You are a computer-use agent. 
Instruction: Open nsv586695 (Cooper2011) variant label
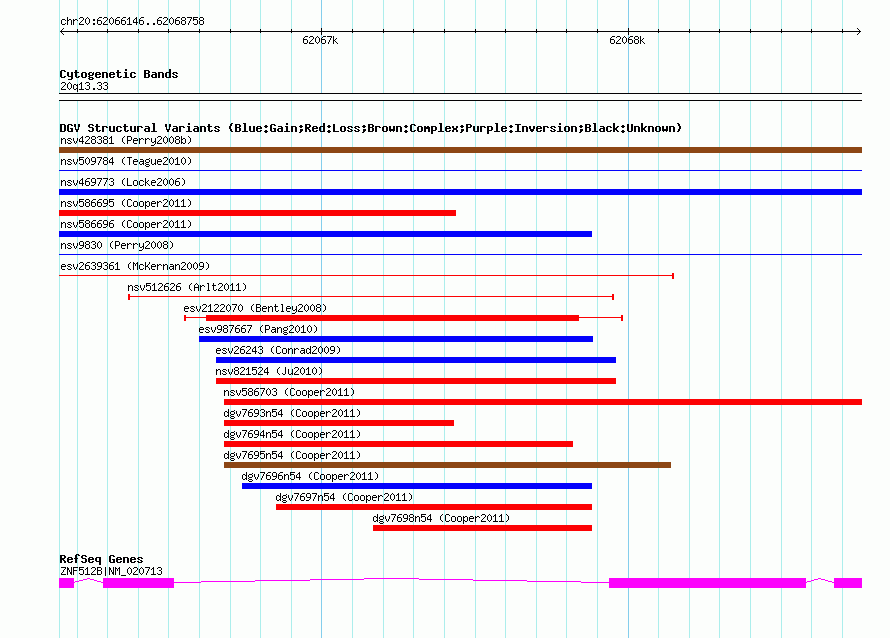(x=126, y=203)
